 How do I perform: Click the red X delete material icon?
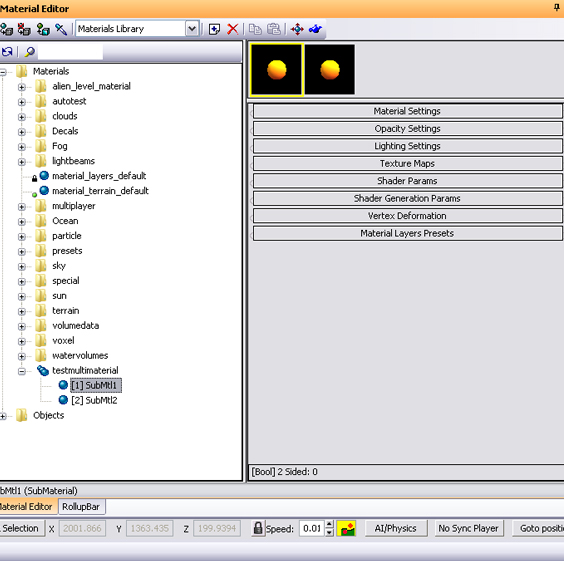pos(233,29)
